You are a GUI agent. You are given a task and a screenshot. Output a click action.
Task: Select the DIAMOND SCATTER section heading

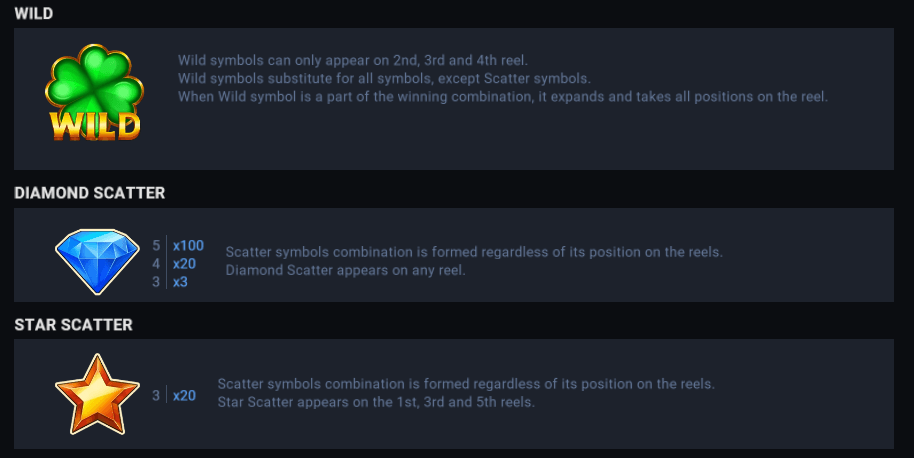click(89, 193)
